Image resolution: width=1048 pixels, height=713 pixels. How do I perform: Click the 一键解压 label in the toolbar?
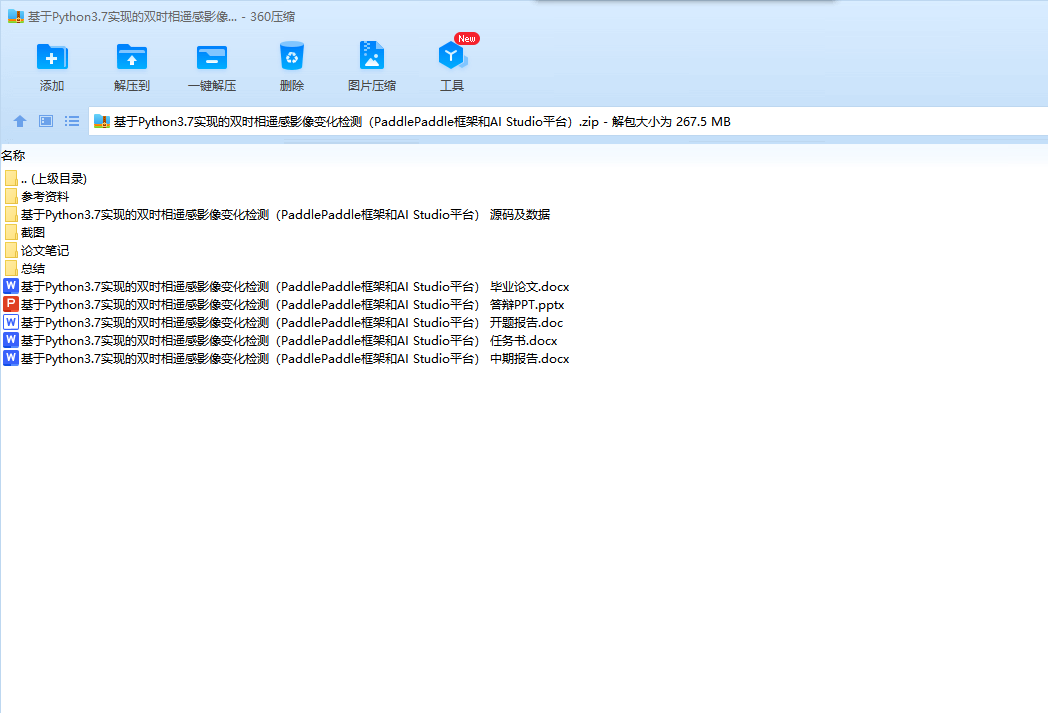click(x=212, y=86)
